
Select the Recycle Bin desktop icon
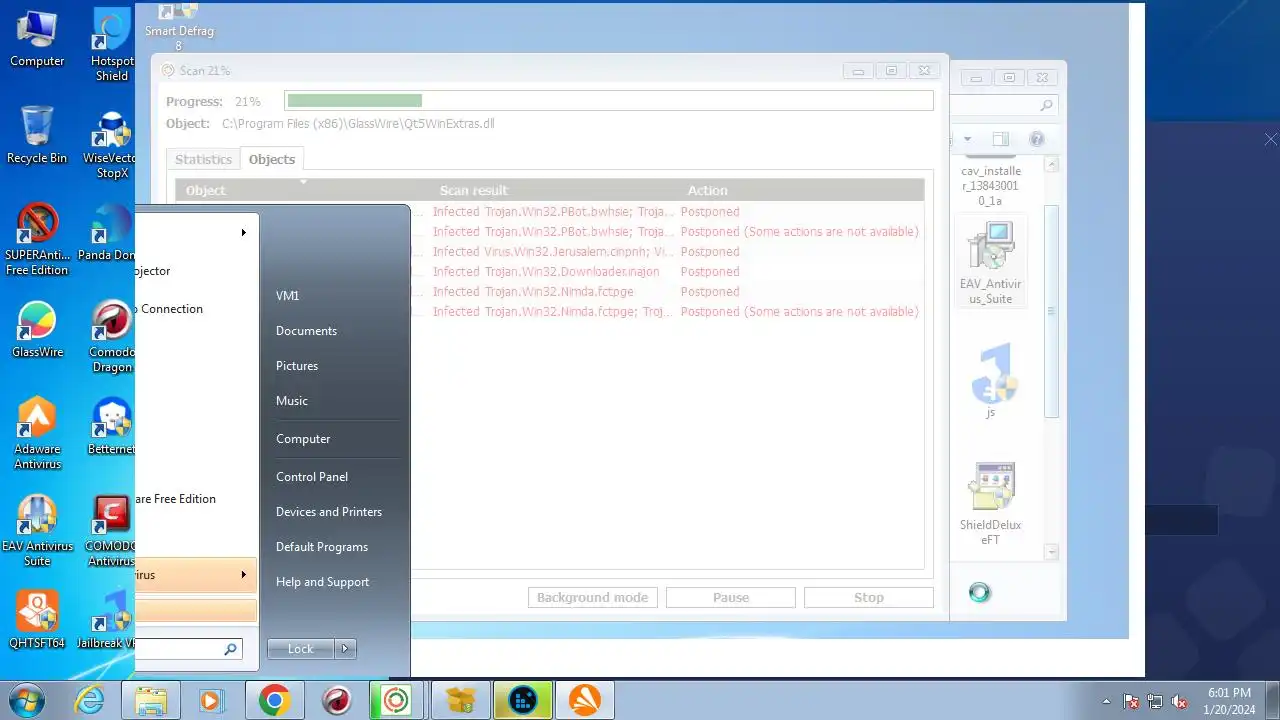(37, 135)
